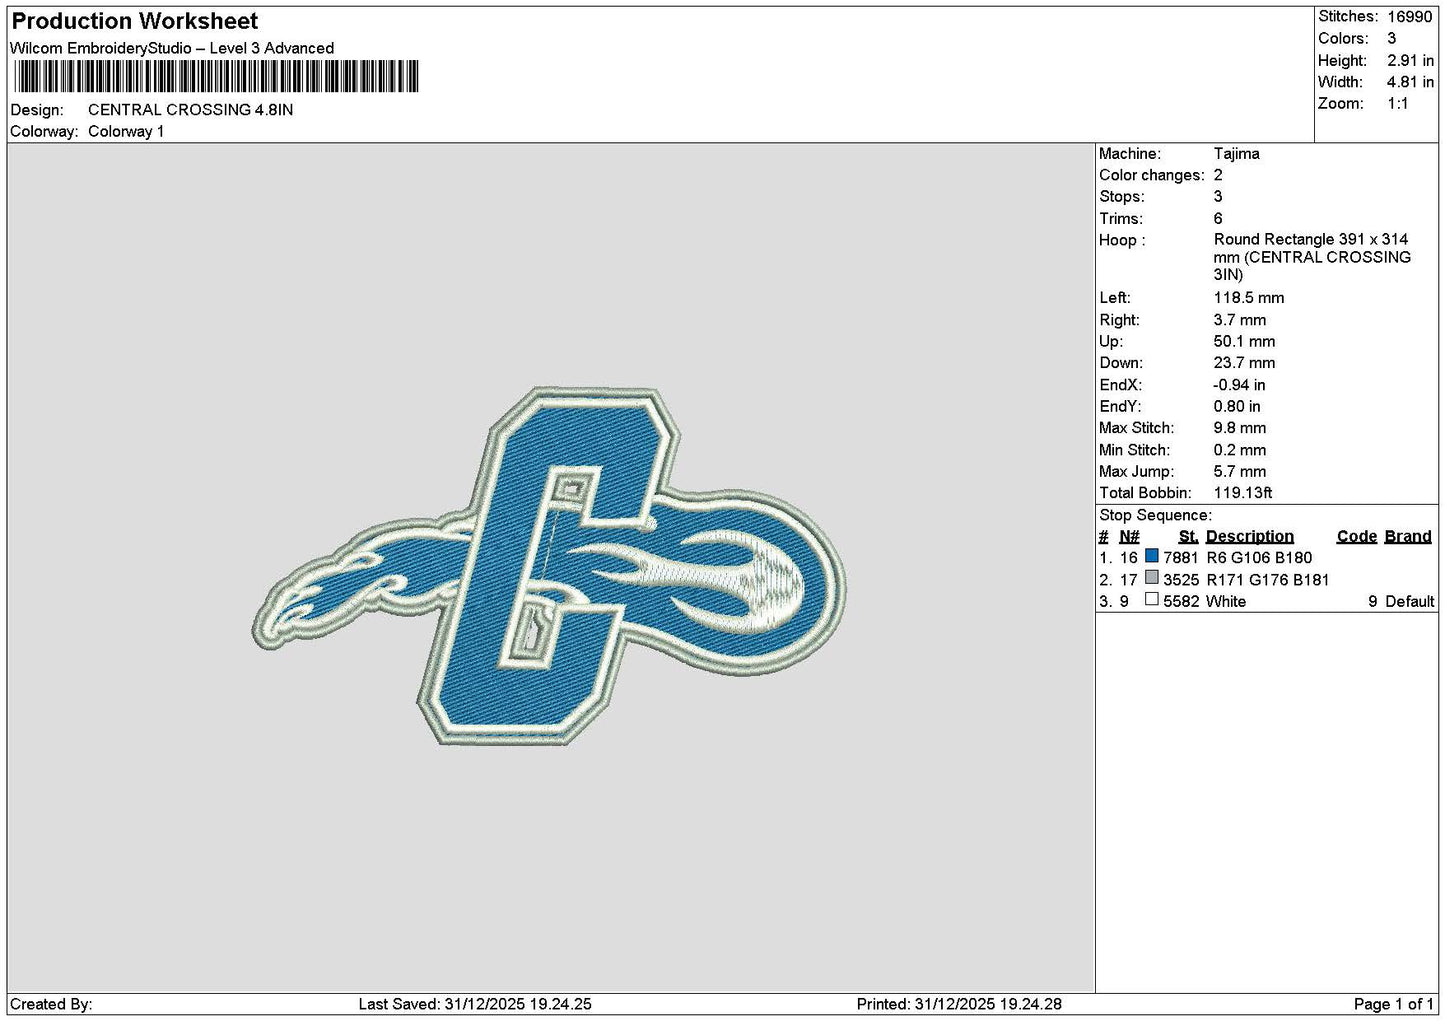
Task: Click the blue color swatch for thread 7881
Action: 1152,556
